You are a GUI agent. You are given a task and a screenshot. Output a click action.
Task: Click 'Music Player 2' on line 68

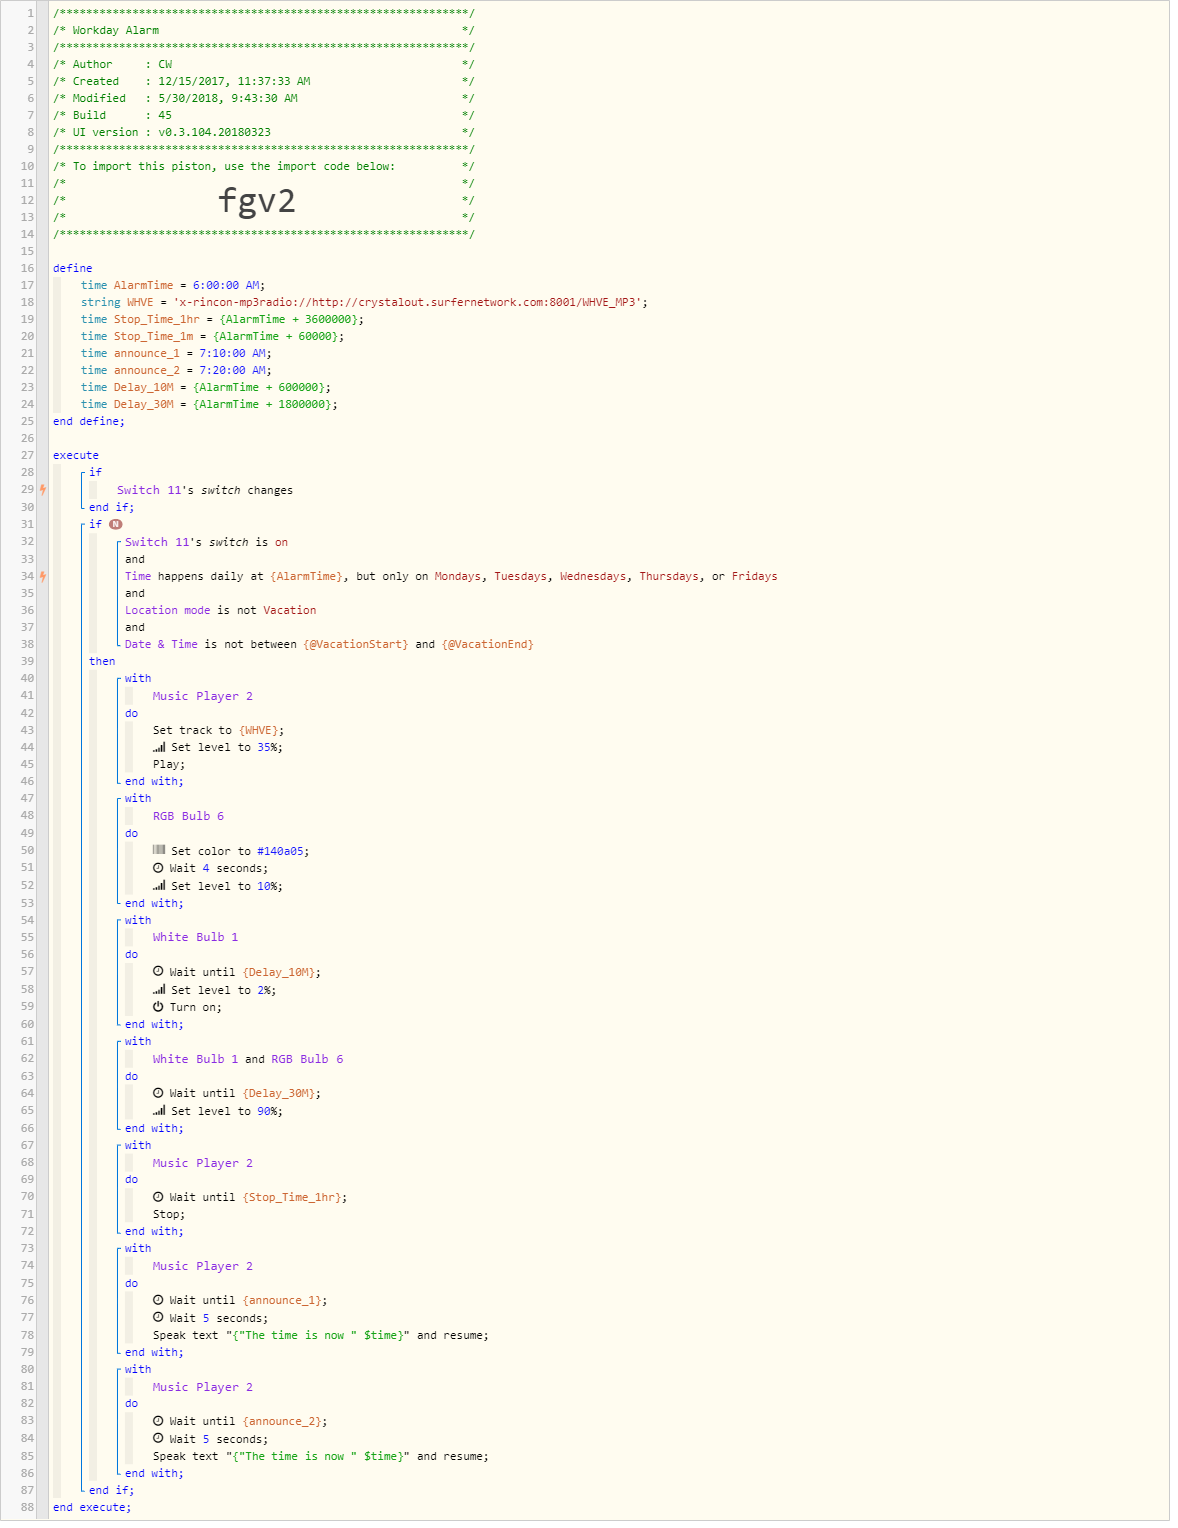coord(203,1163)
